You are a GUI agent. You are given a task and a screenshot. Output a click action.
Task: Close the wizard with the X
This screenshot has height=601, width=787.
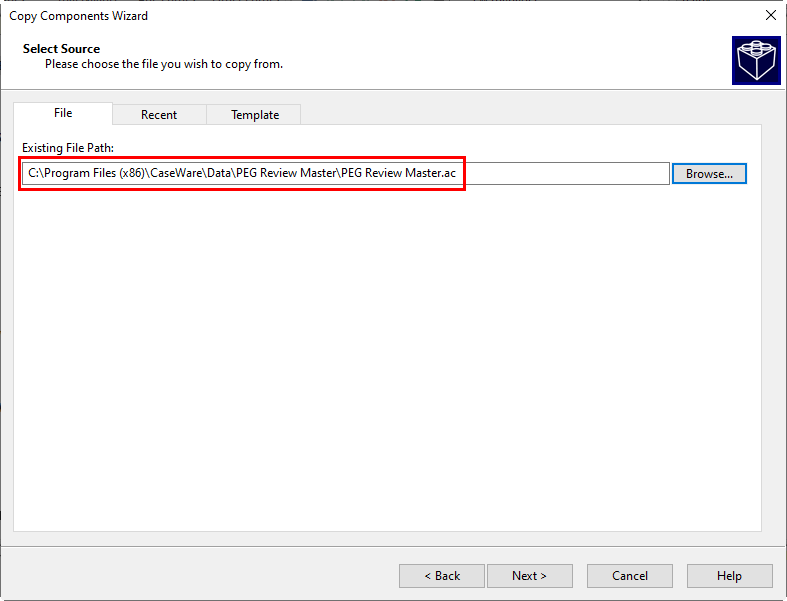771,16
